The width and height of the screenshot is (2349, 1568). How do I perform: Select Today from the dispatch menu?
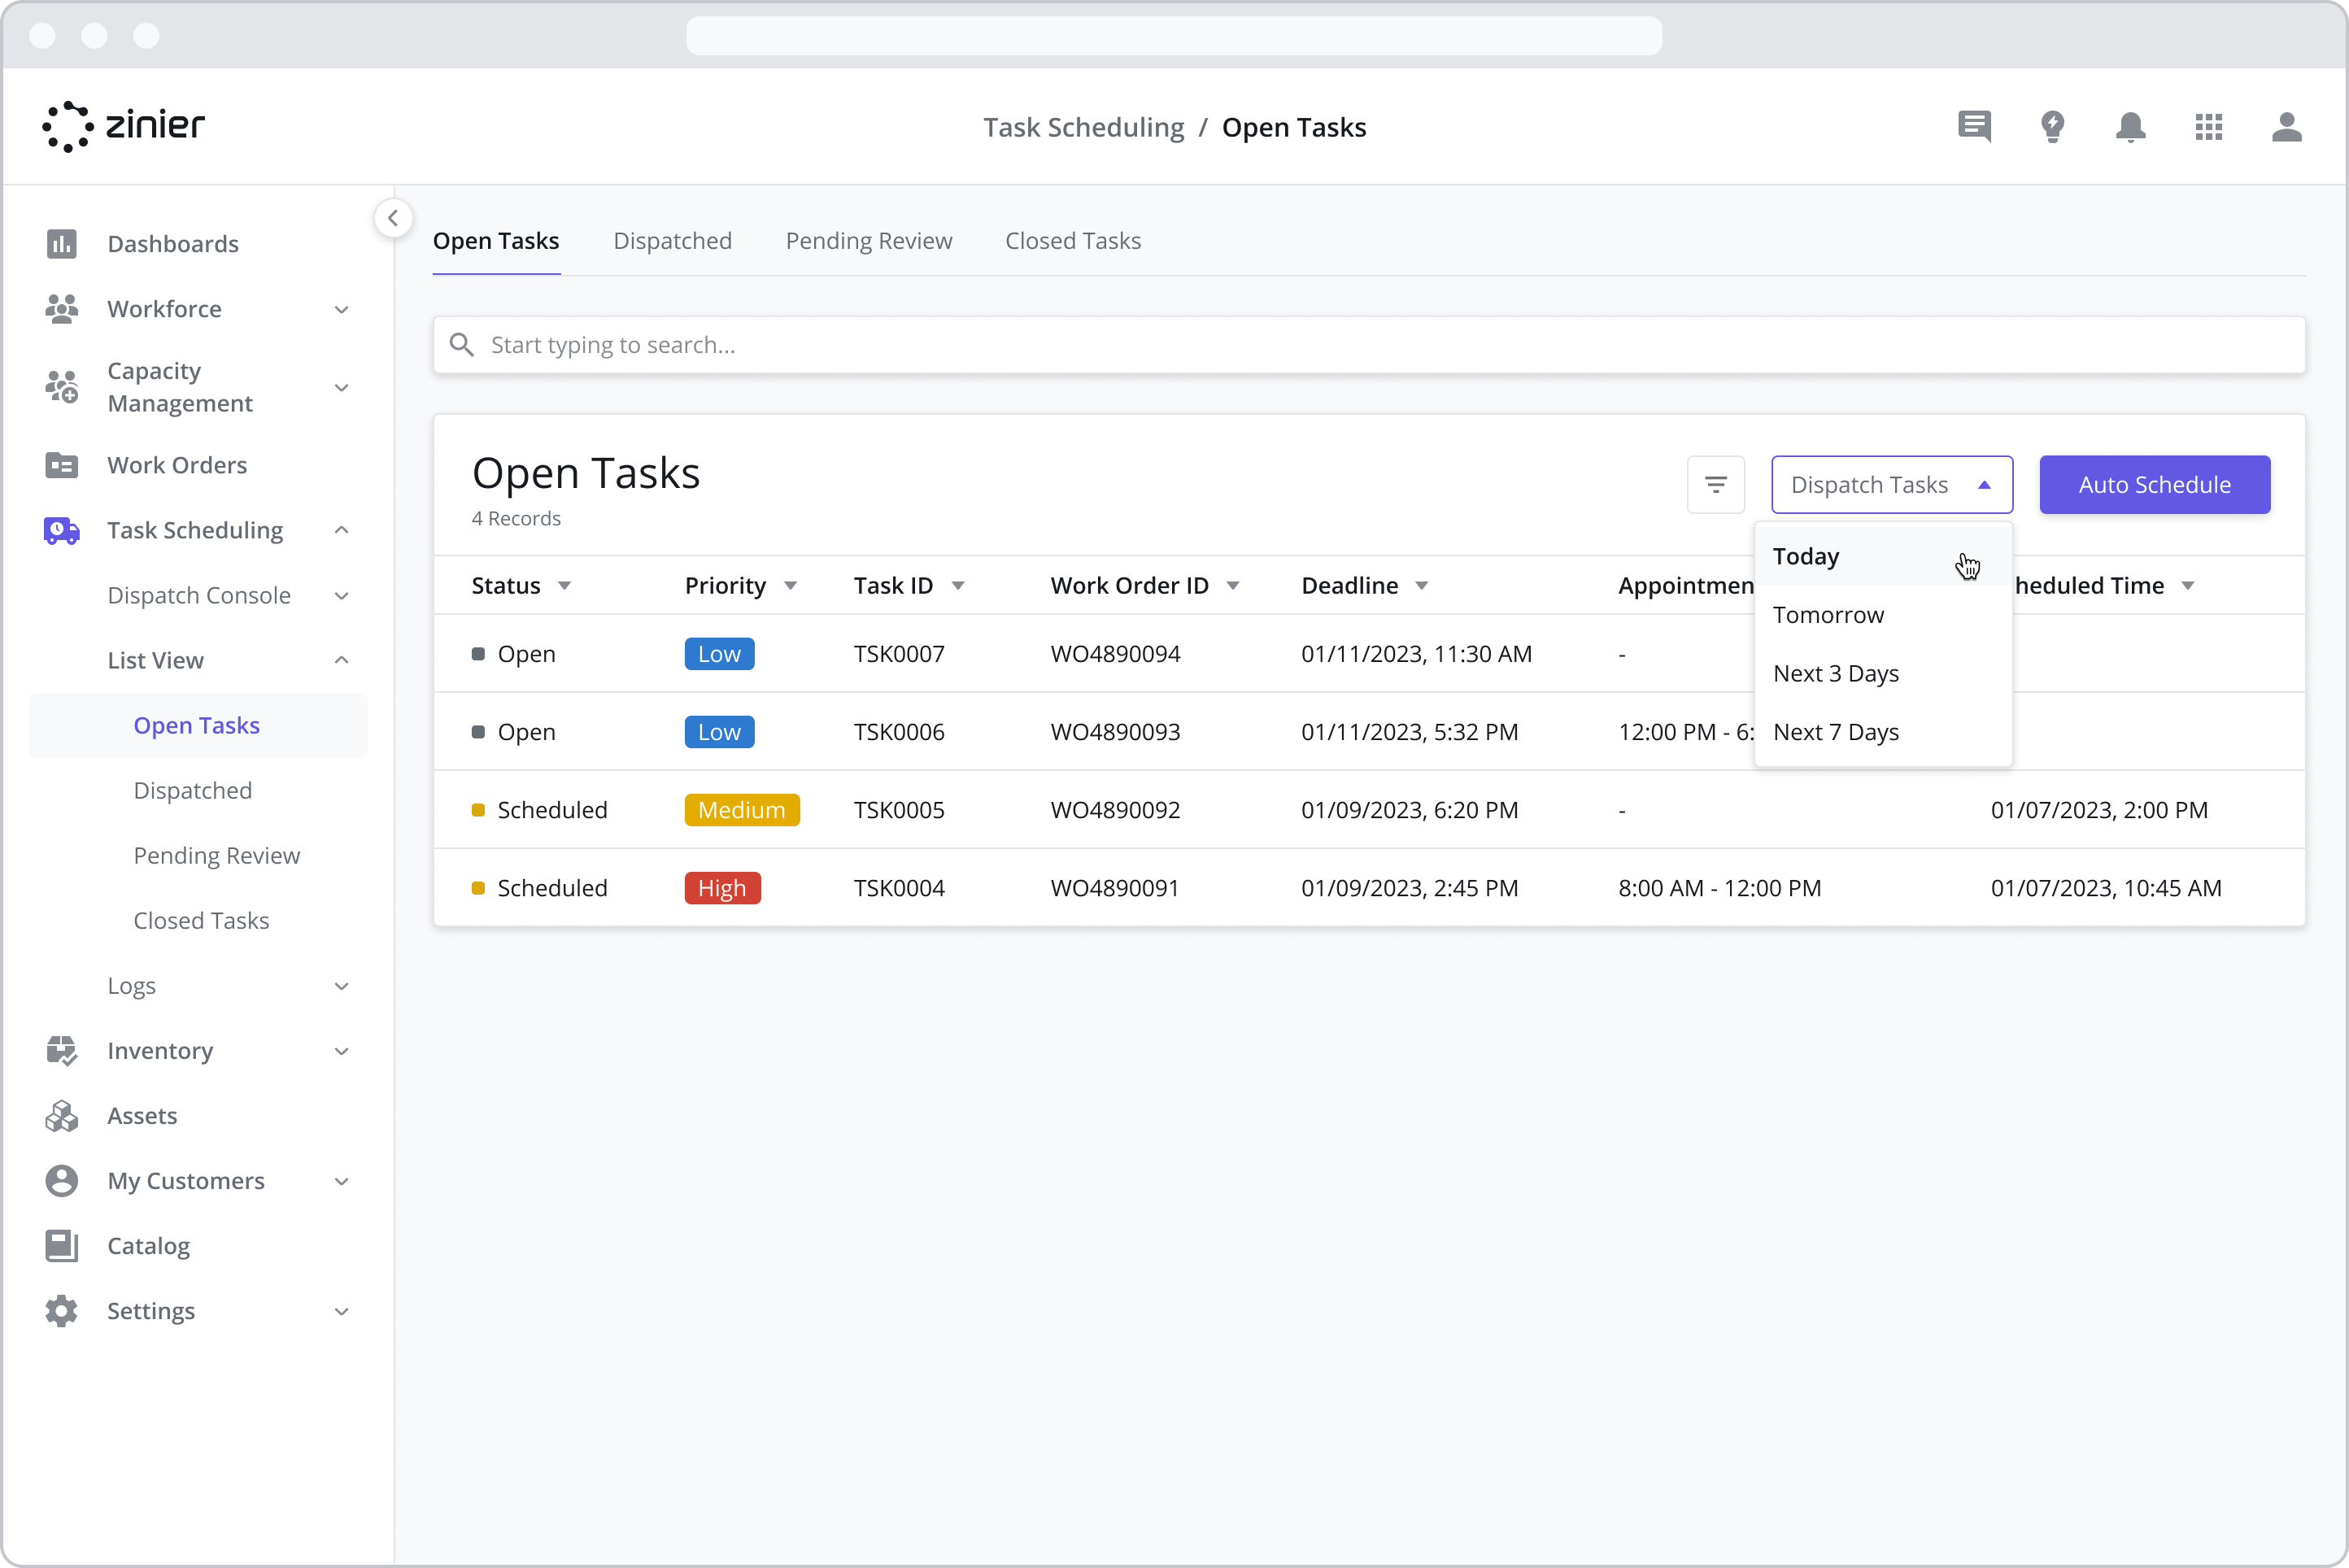point(1883,556)
